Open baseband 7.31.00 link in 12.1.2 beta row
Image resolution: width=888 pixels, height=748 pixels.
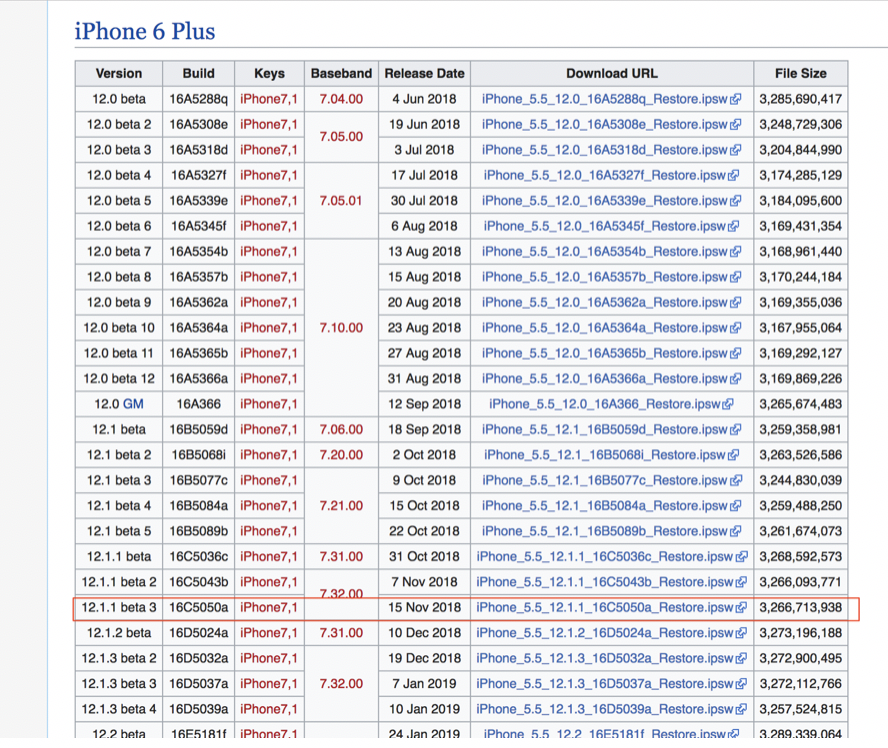[x=341, y=634]
